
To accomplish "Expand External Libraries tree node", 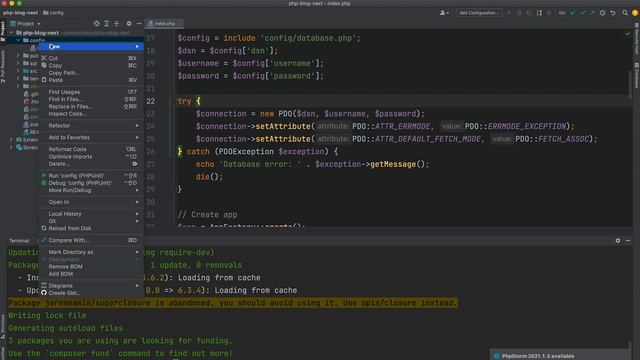I will 11,140.
